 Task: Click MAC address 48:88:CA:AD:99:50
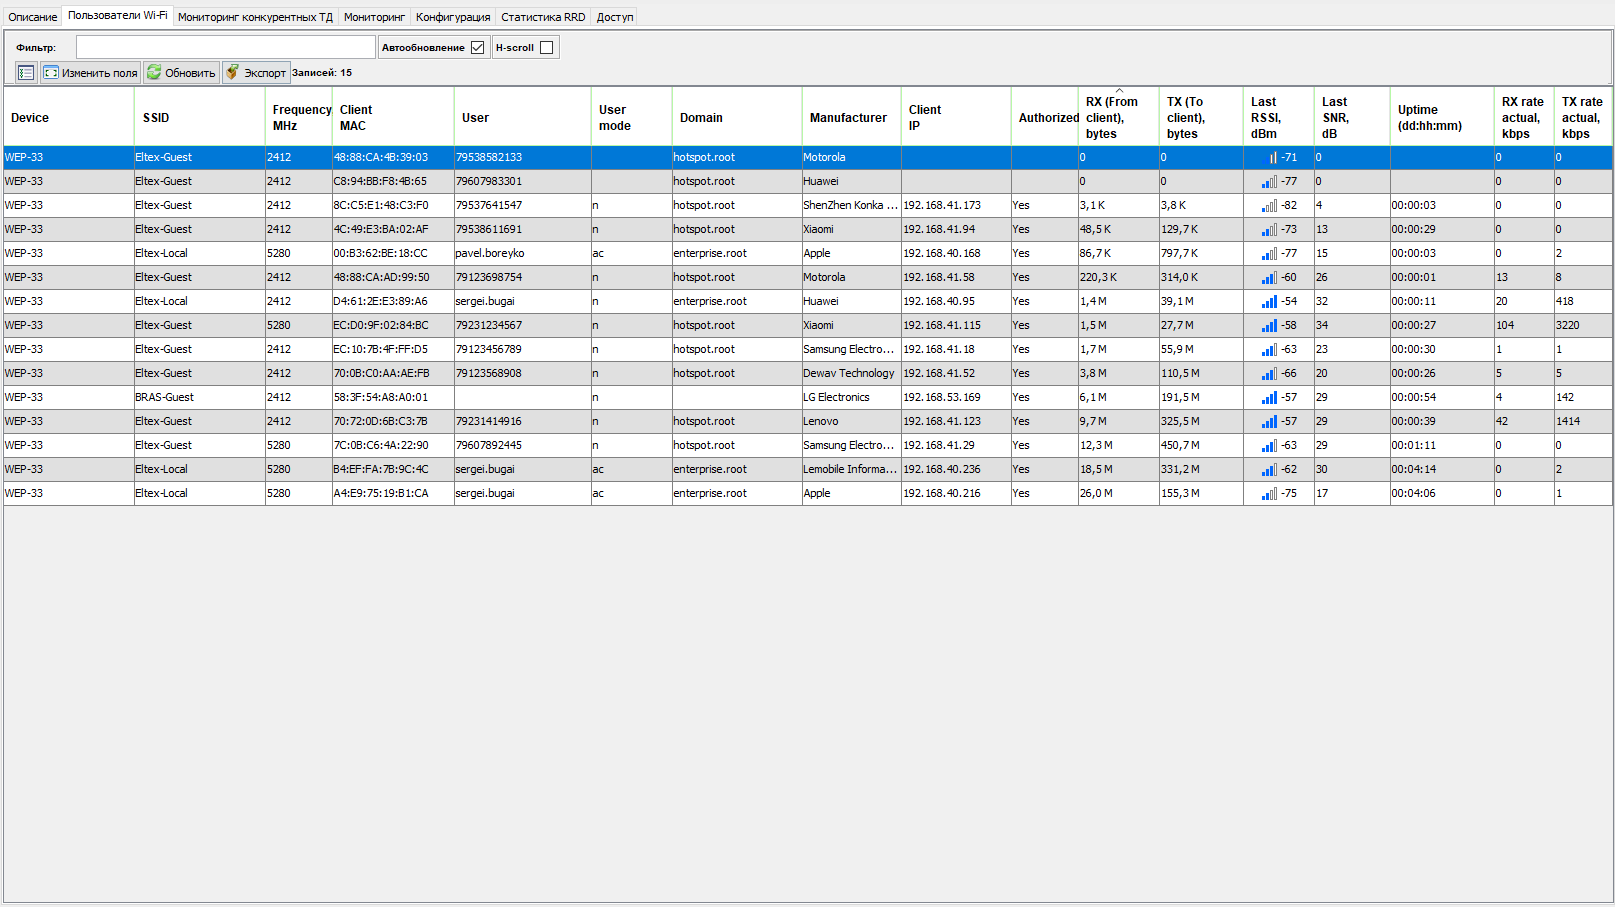(x=393, y=278)
